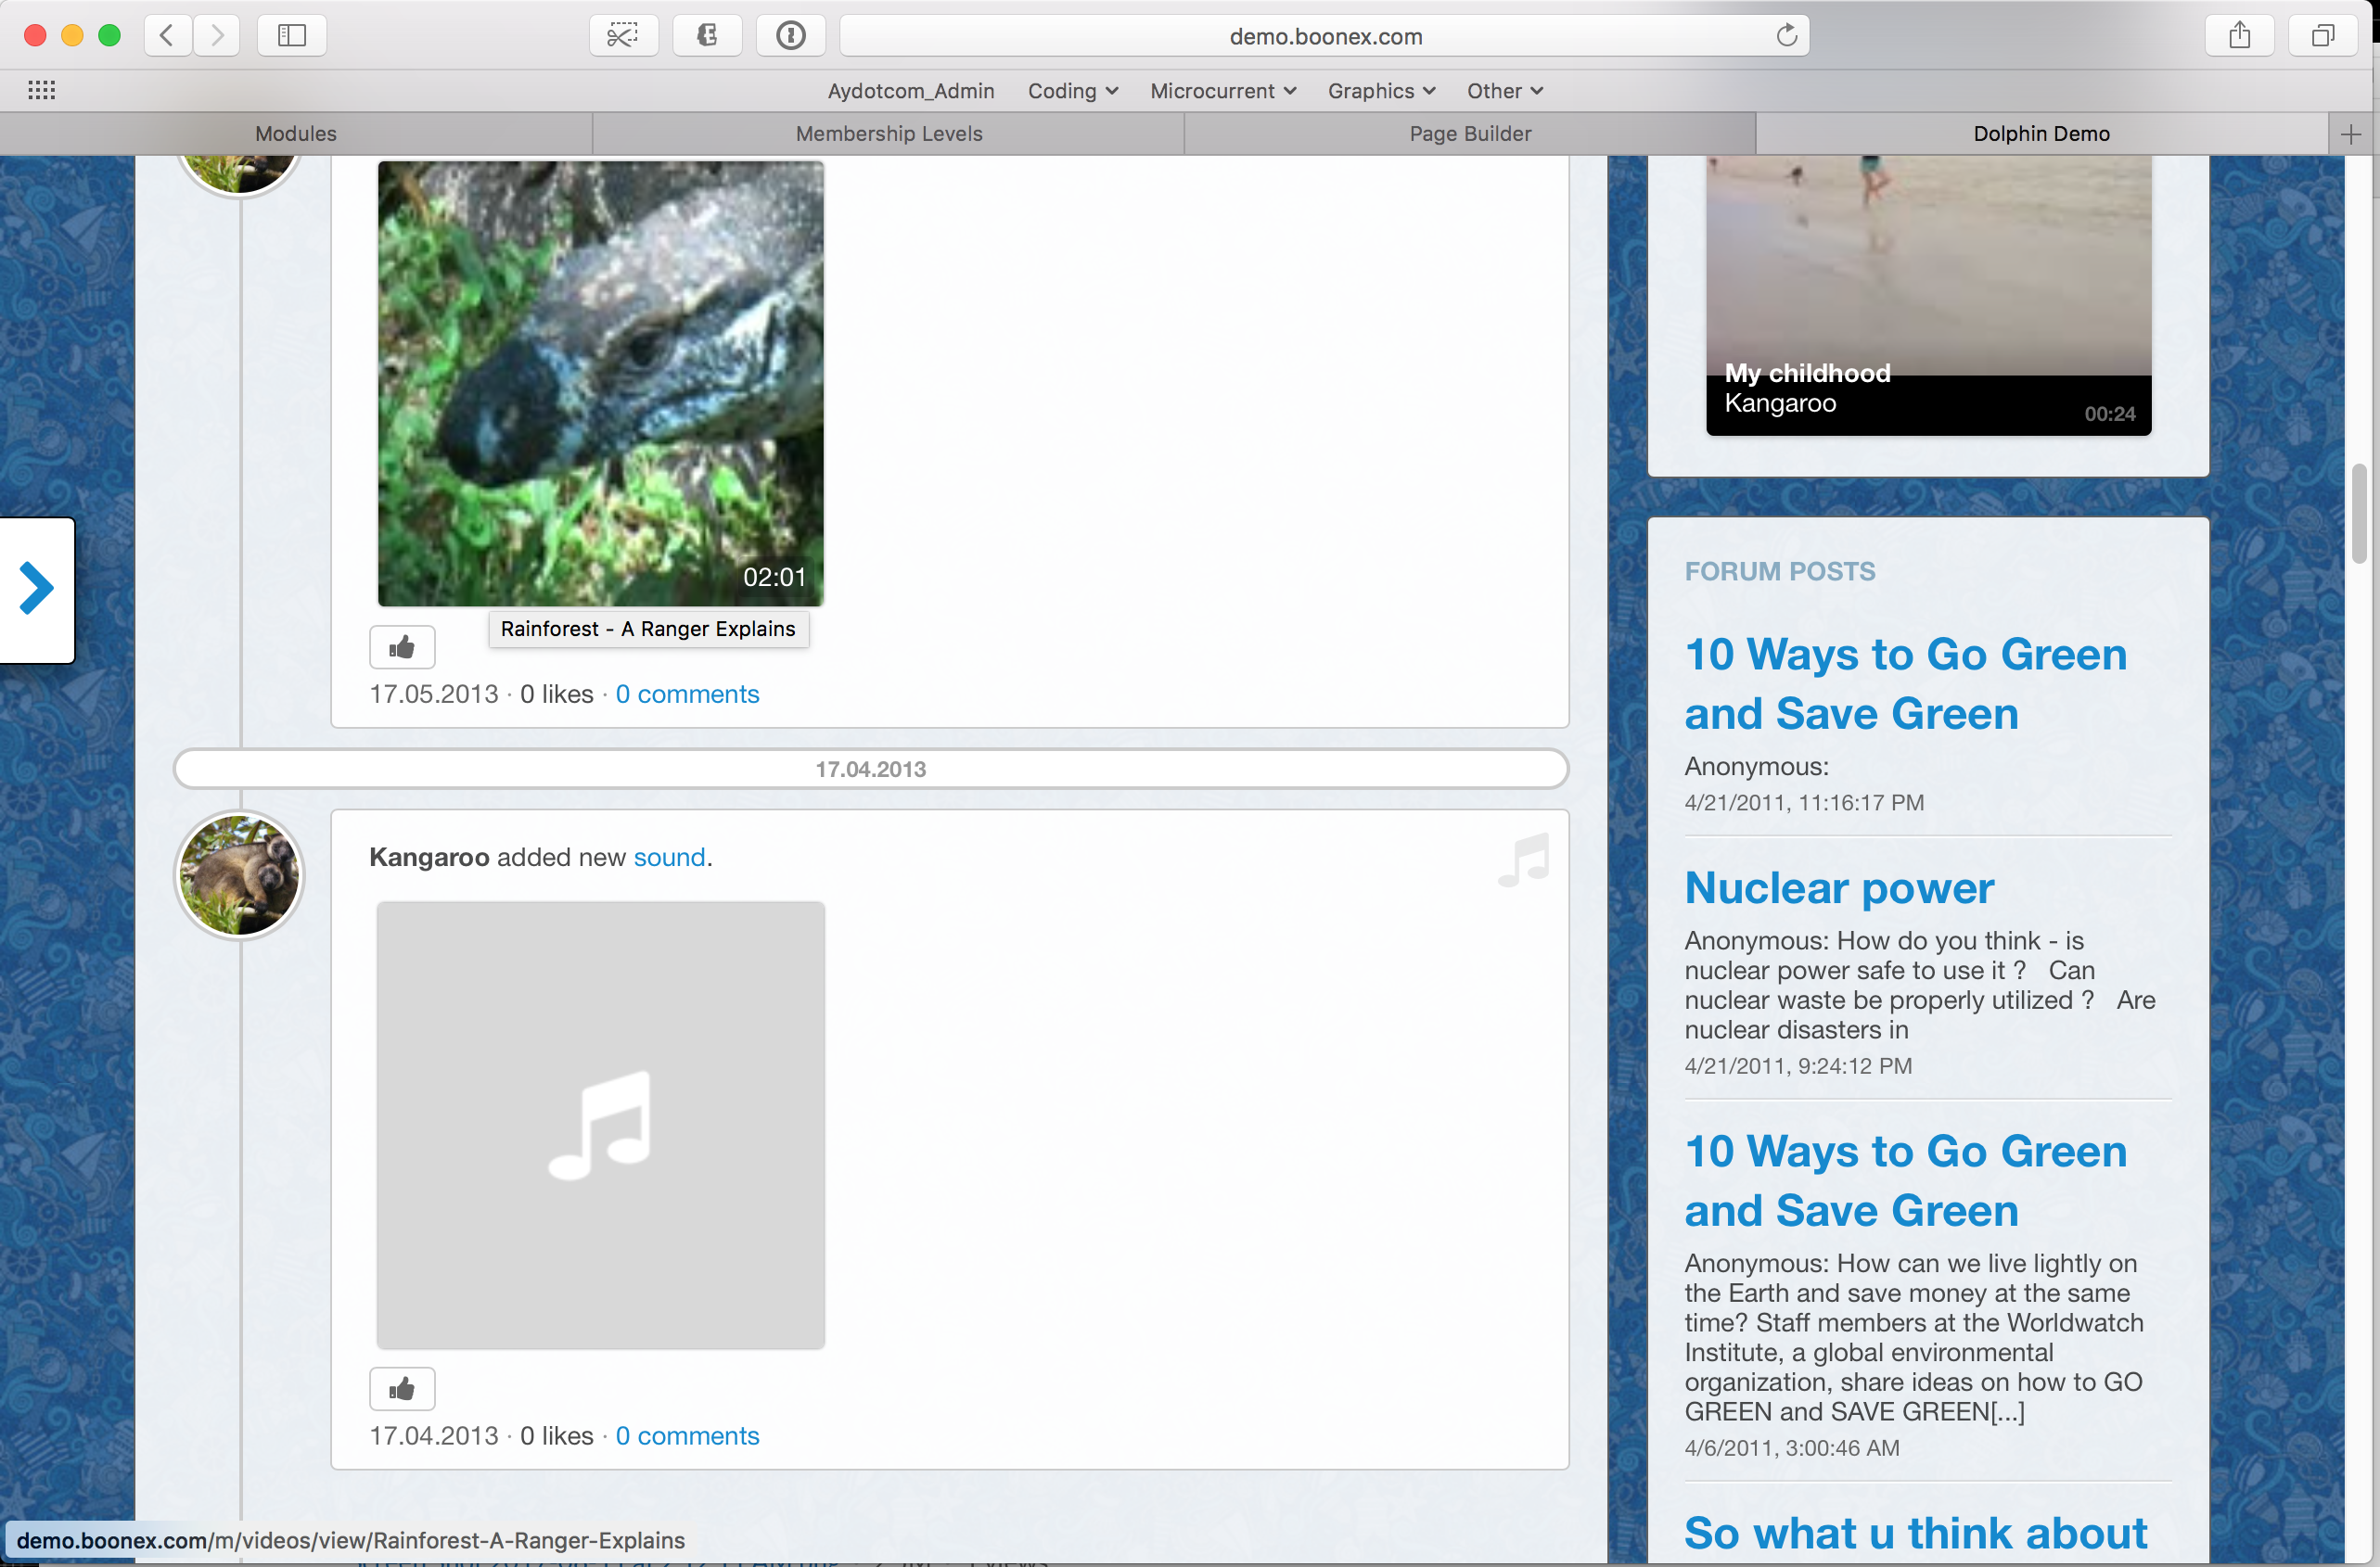Open the favorites grid icon
The image size is (2380, 1567).
pos(41,91)
